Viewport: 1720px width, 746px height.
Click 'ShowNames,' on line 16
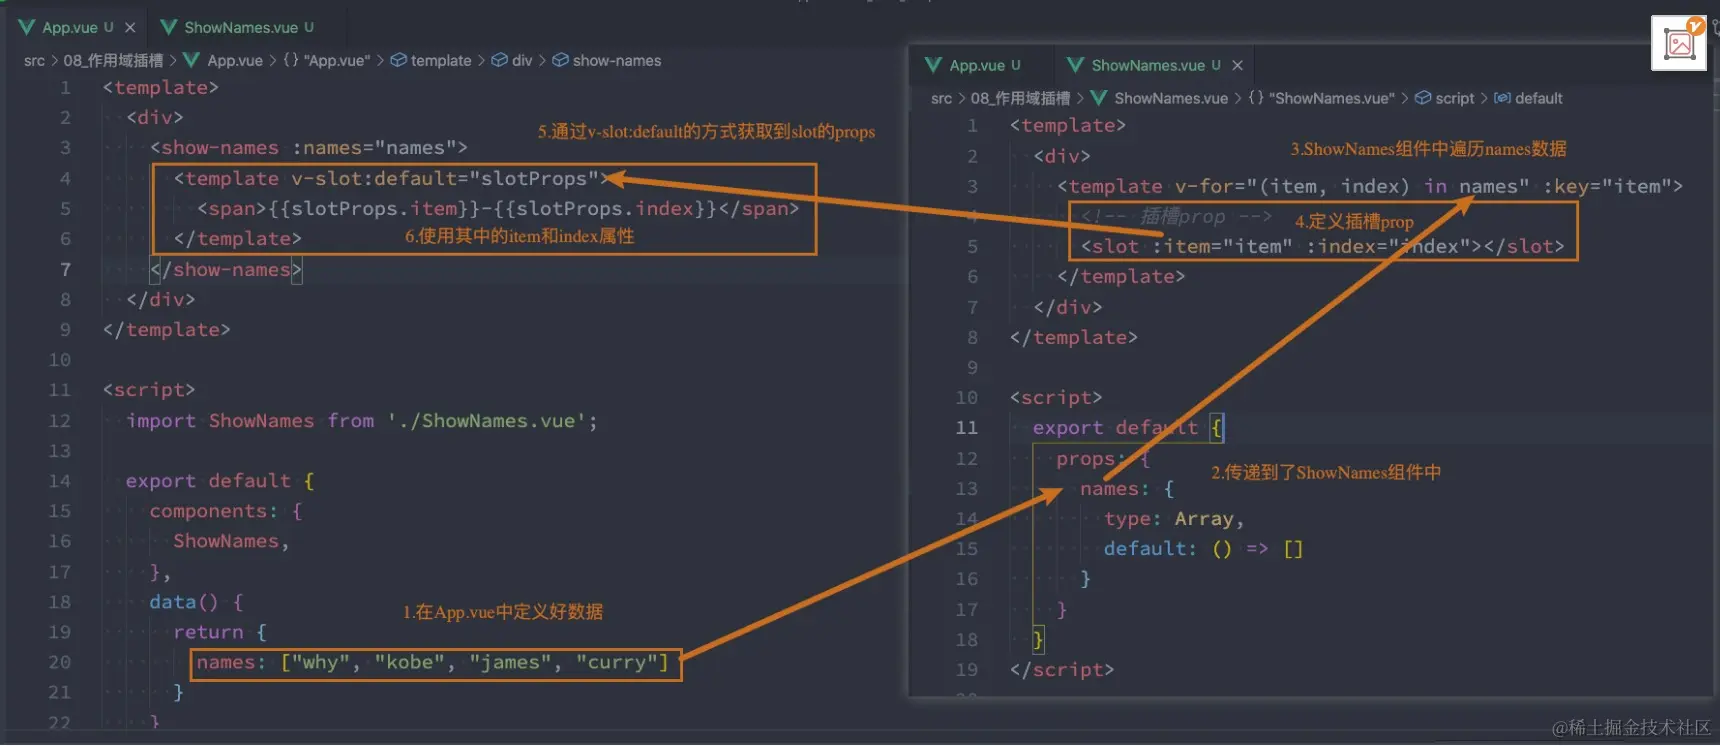[x=231, y=541]
